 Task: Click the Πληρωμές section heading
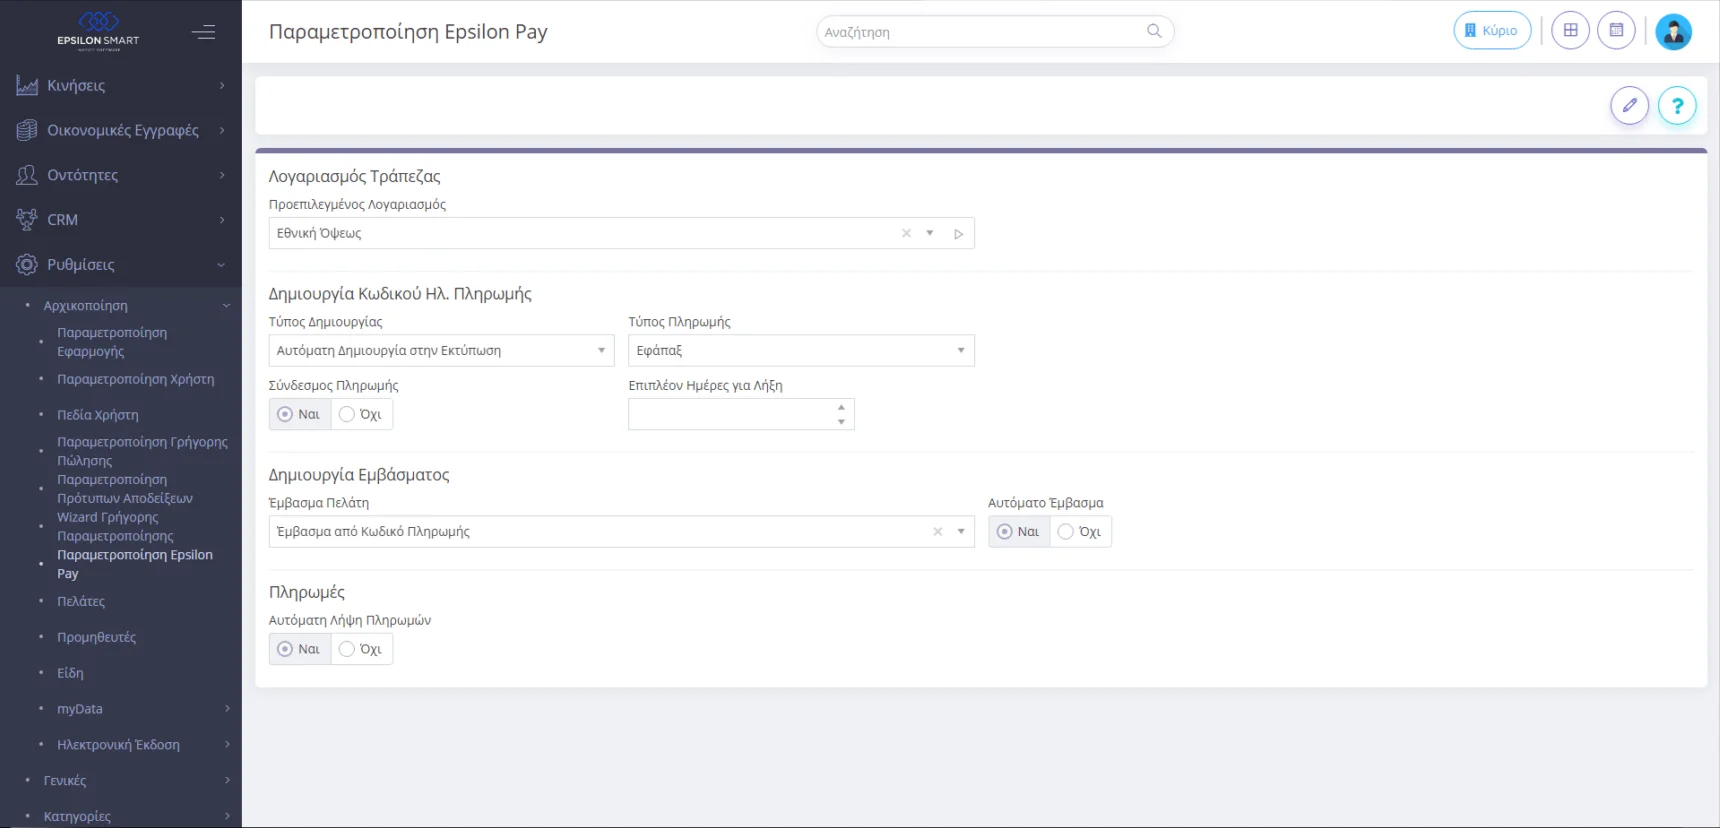[x=307, y=592]
